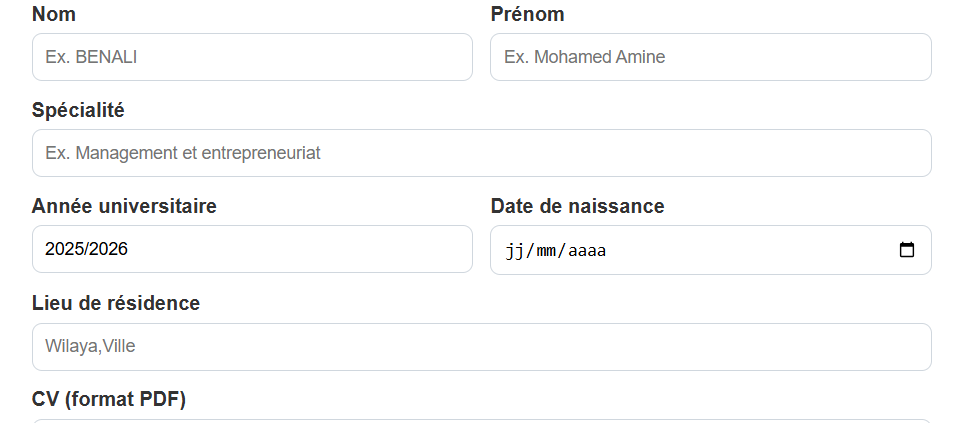Select the Spécialité input box
Image resolution: width=960 pixels, height=423 pixels.
(481, 153)
